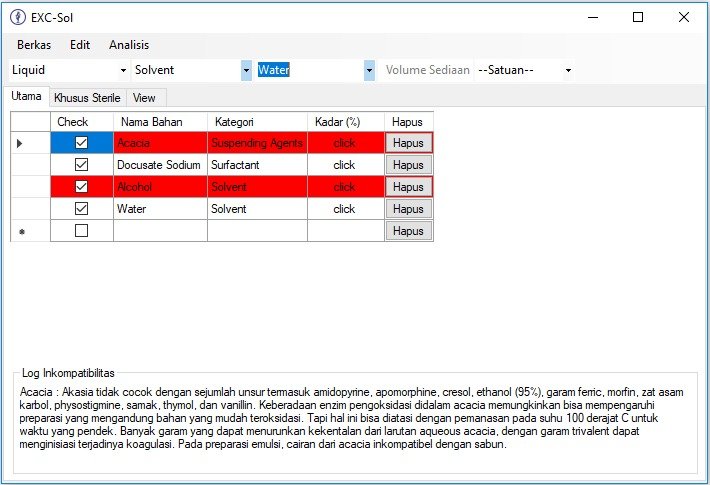Screen dimensions: 710x485
Task: Open the Analisis menu
Action: click(x=129, y=45)
